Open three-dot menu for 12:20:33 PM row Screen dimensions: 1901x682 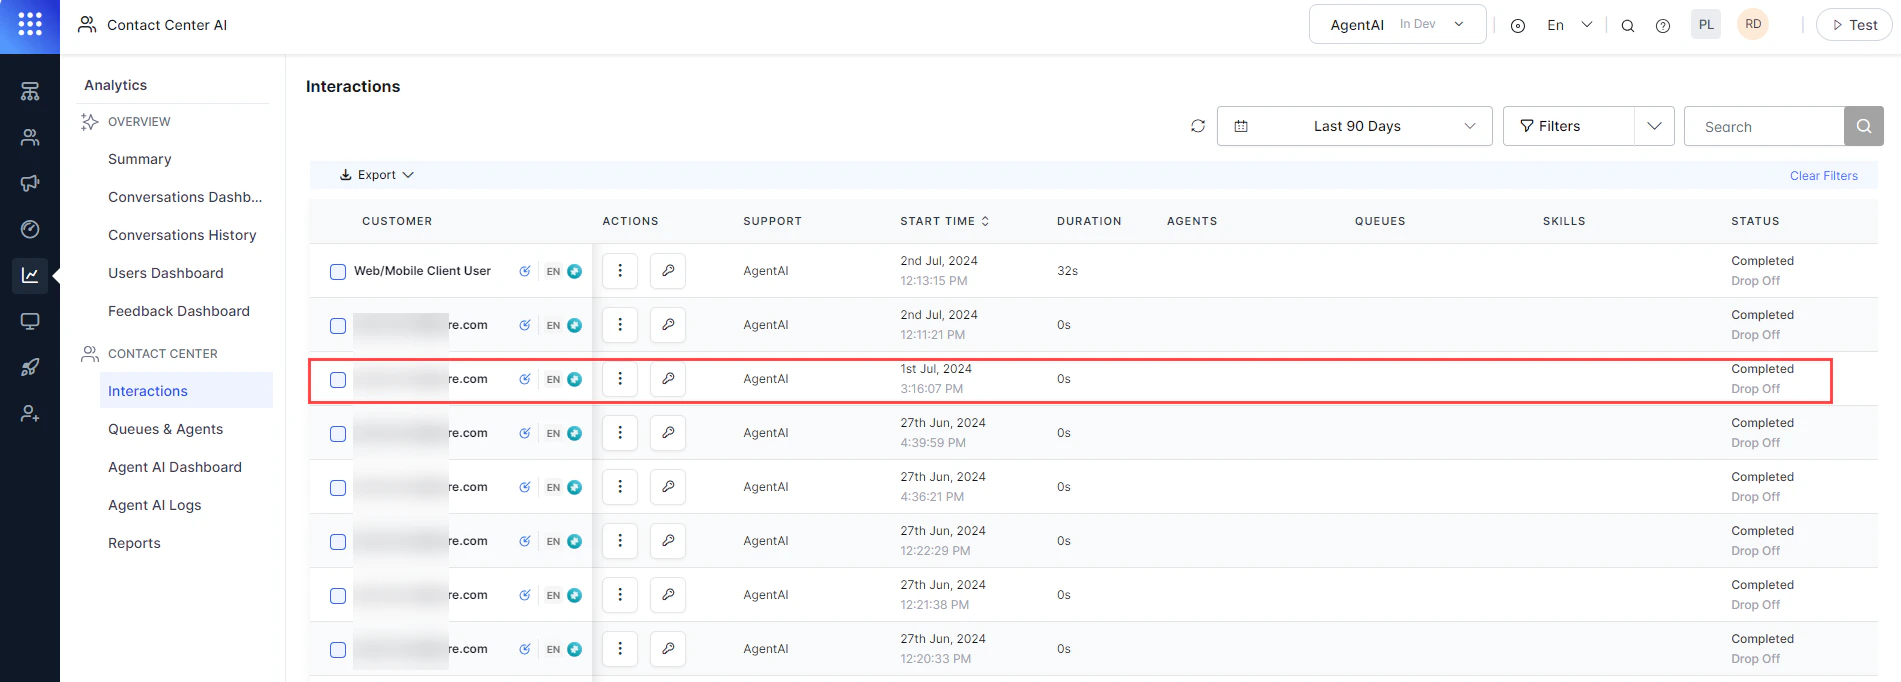coord(620,649)
